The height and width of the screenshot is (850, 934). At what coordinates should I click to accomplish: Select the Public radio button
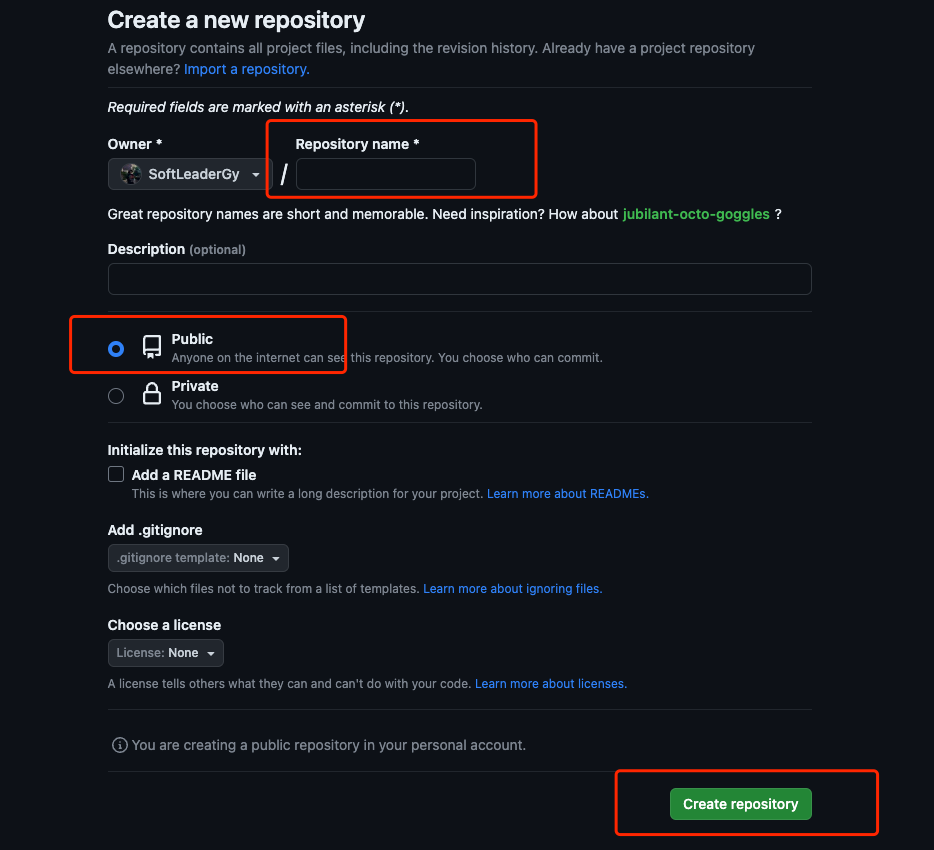[x=116, y=349]
